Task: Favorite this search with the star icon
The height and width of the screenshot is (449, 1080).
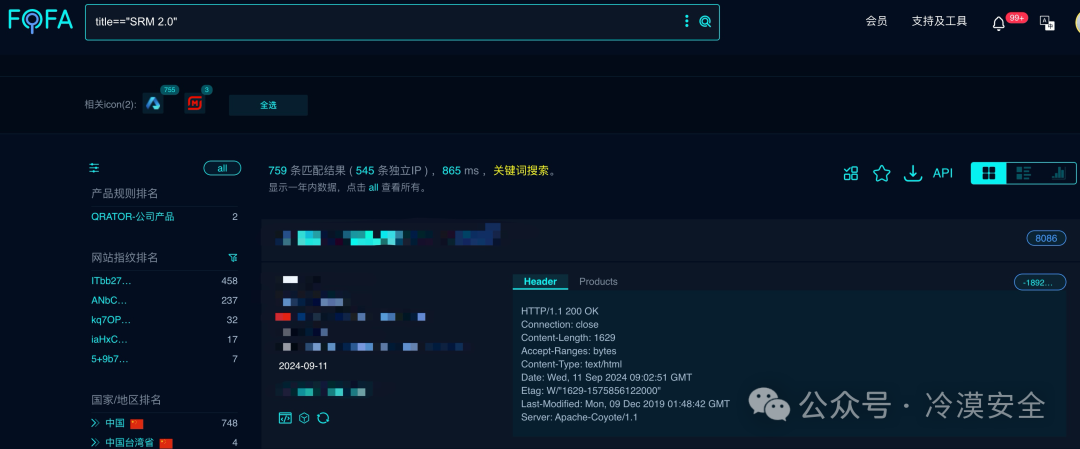Action: (x=882, y=174)
